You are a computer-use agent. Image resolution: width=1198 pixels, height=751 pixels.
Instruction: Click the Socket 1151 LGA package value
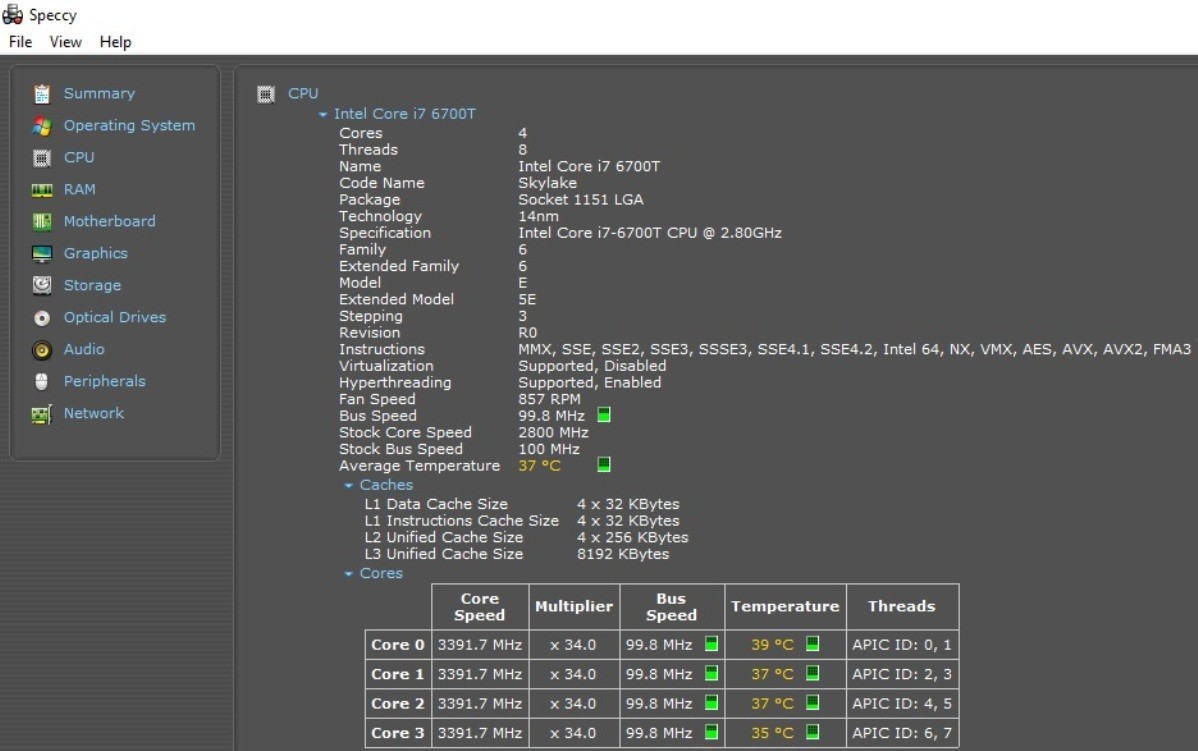coord(581,200)
